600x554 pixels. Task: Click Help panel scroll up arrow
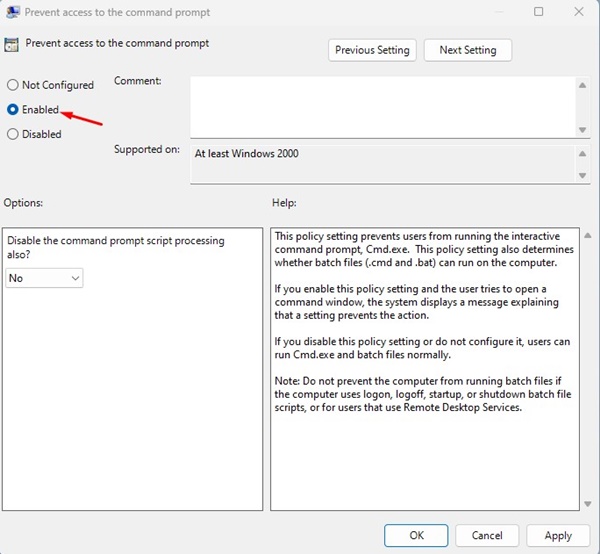coord(588,236)
